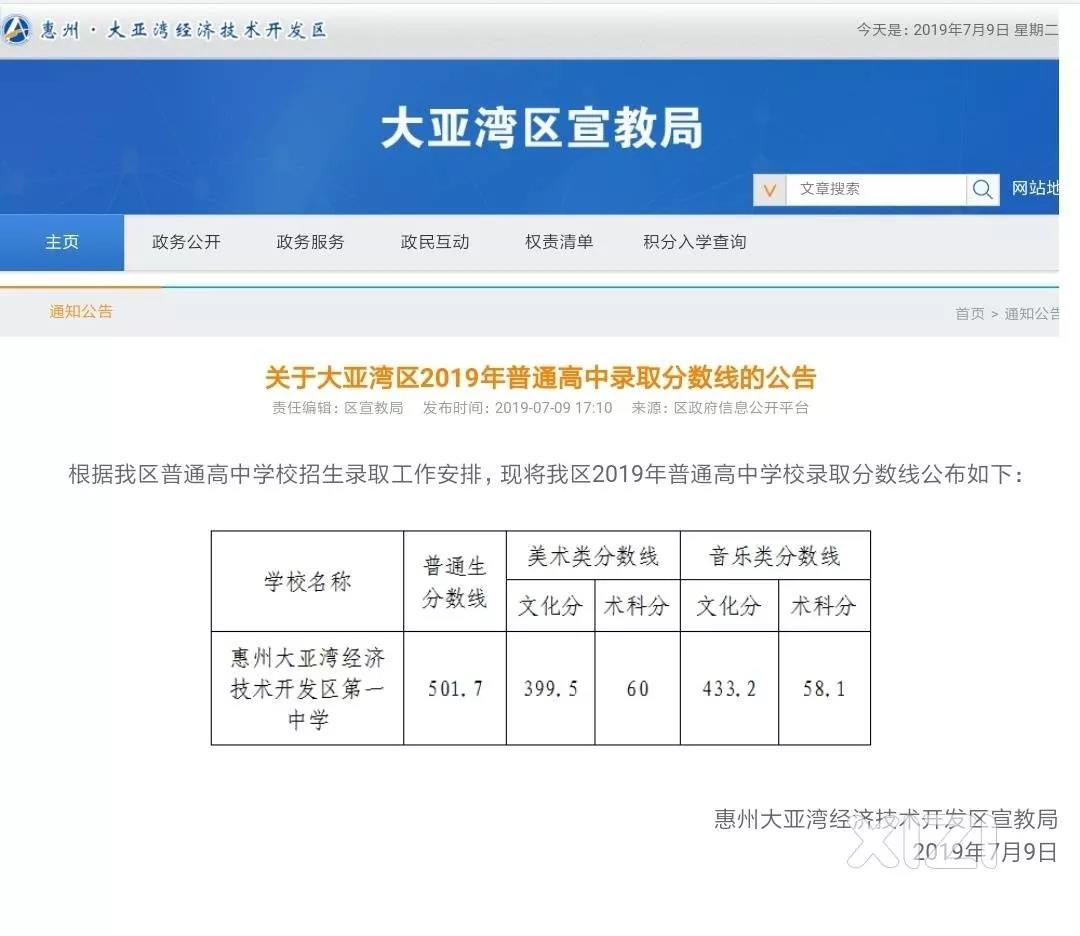
Task: Open the 主页 menu tab
Action: (x=62, y=242)
